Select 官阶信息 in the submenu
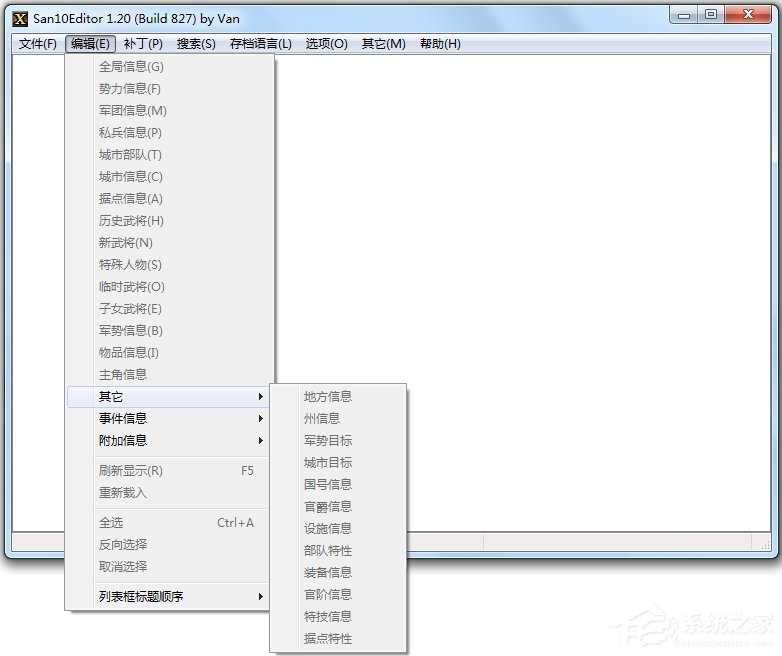This screenshot has width=782, height=656. click(338, 594)
